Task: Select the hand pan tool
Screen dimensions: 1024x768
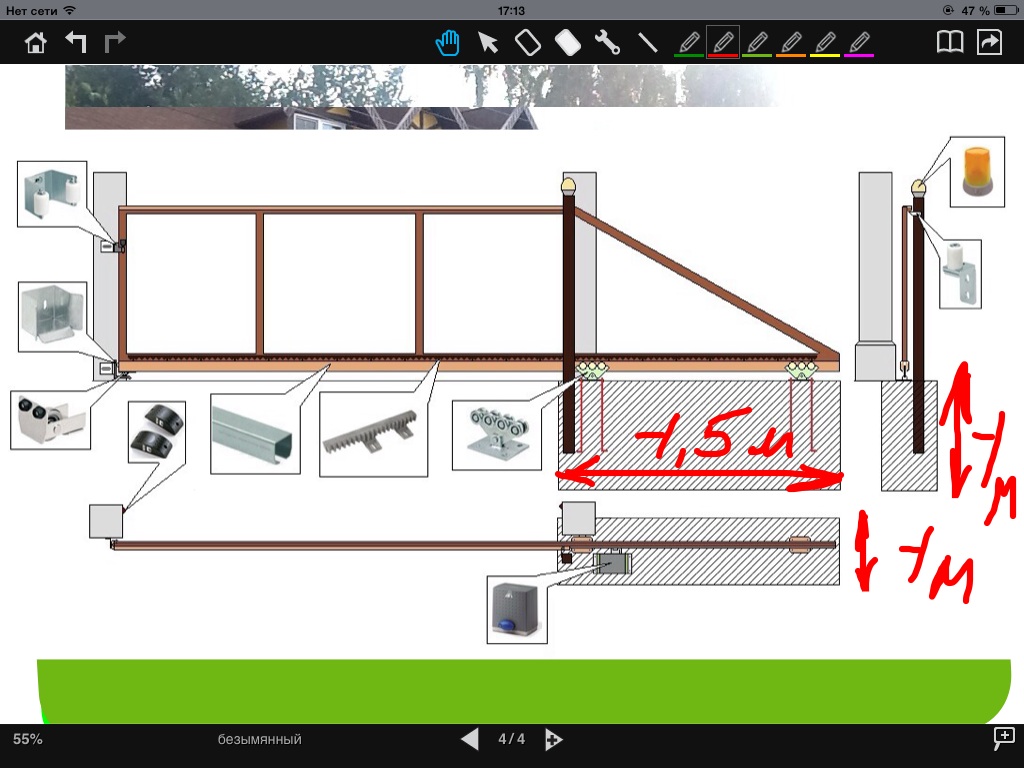Action: (x=447, y=42)
